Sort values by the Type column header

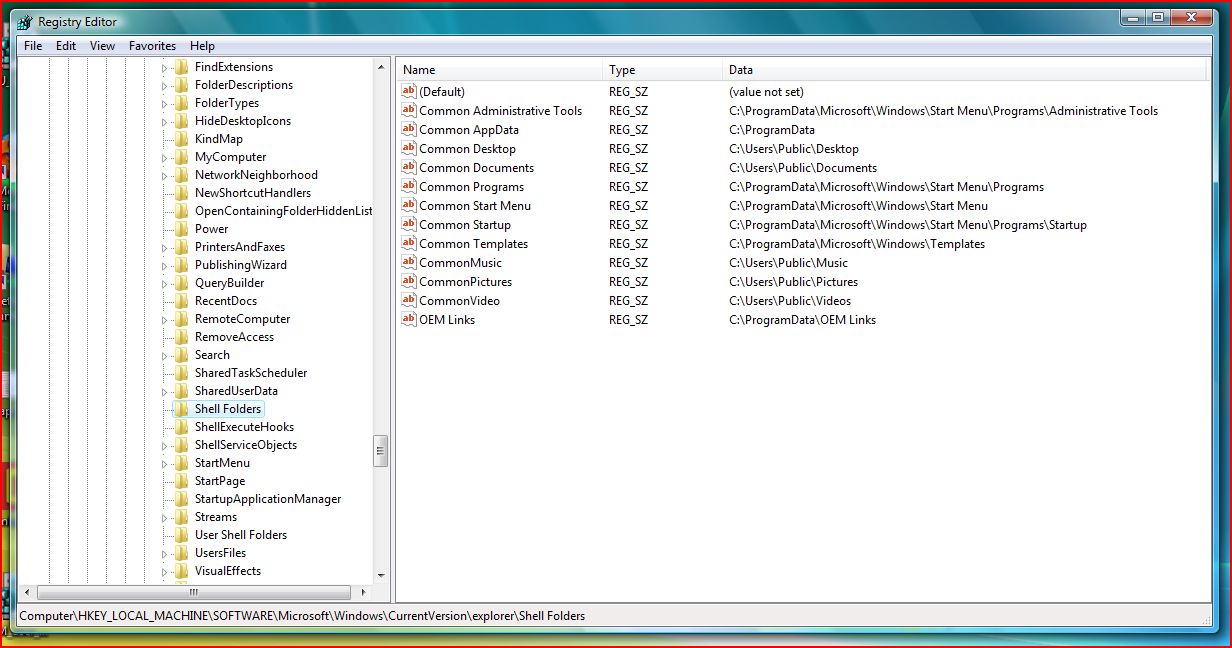[662, 70]
